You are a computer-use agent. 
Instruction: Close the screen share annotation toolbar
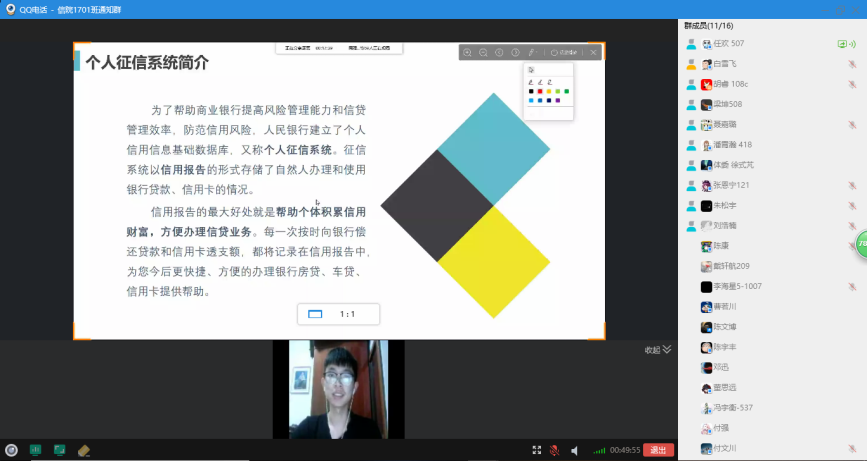point(593,52)
